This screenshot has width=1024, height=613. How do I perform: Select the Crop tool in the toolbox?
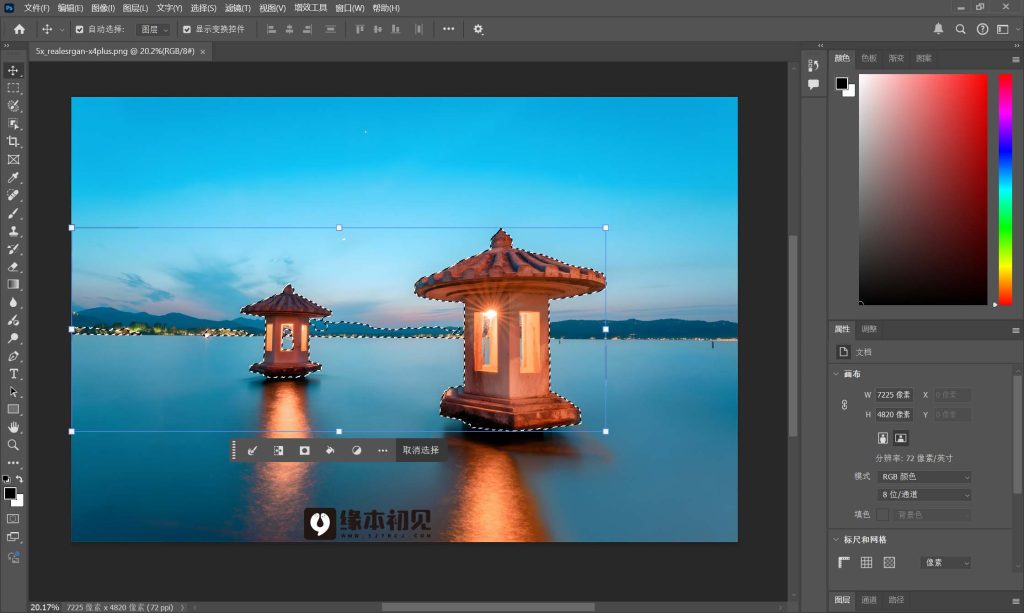(13, 141)
